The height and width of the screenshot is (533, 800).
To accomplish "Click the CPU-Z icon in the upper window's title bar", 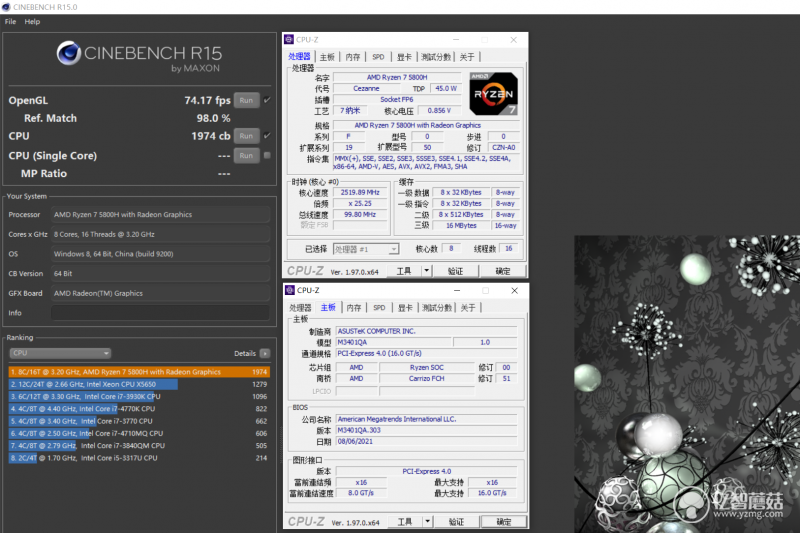I will pos(289,39).
